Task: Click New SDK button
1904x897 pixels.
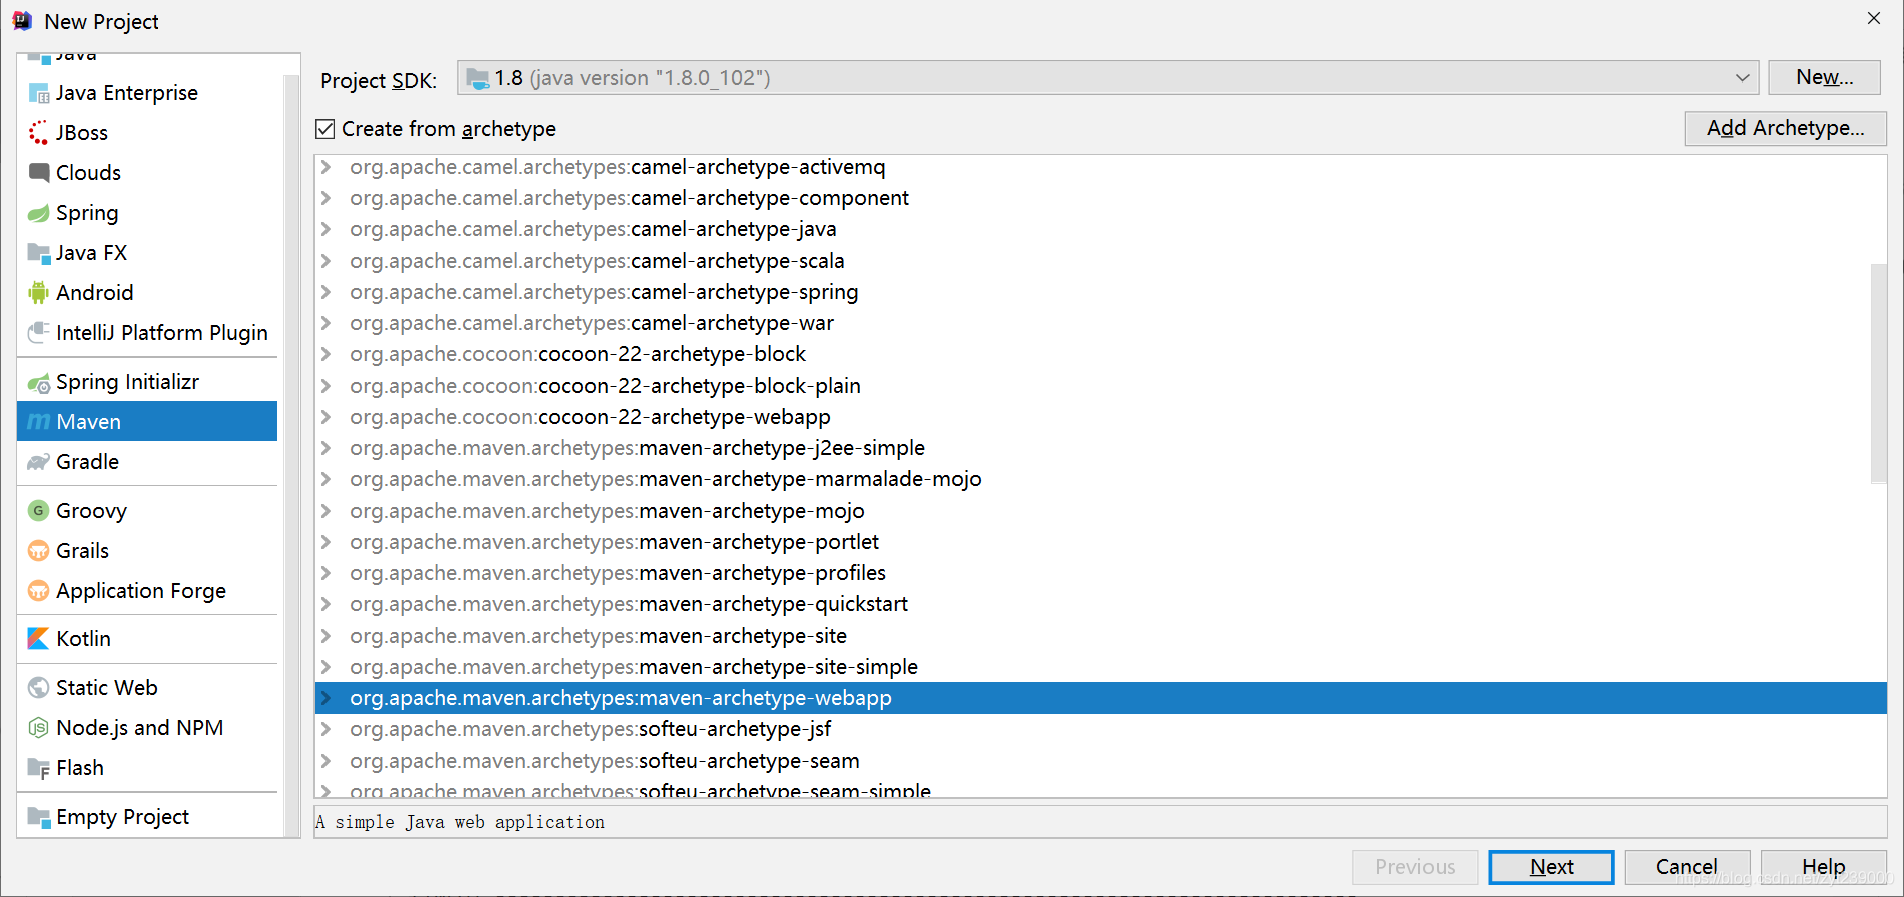Action: pyautogui.click(x=1824, y=77)
